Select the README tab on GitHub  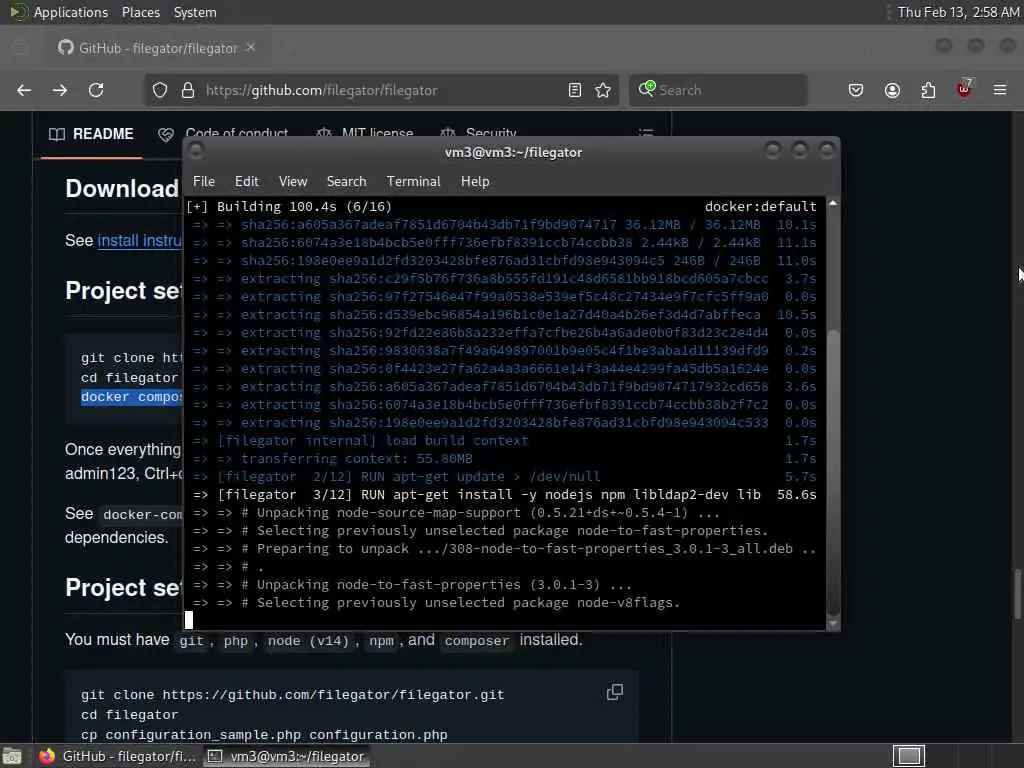coord(91,134)
